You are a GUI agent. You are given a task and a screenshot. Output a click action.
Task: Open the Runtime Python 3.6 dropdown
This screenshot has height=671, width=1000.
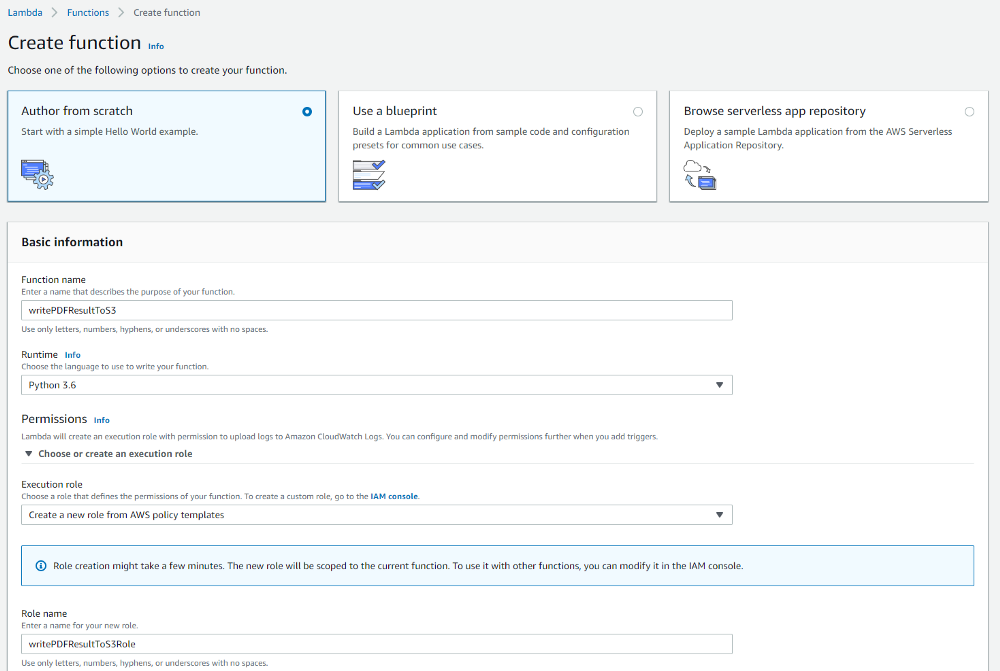(x=376, y=385)
